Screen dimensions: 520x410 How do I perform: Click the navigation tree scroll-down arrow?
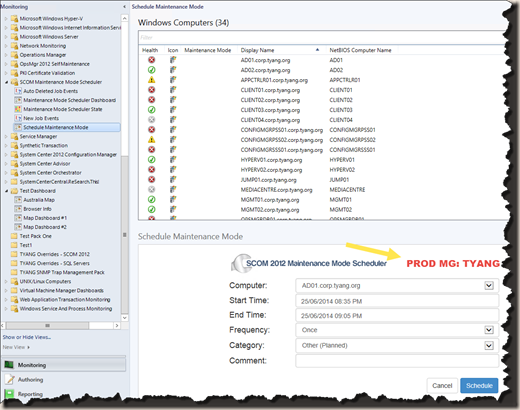pos(125,318)
